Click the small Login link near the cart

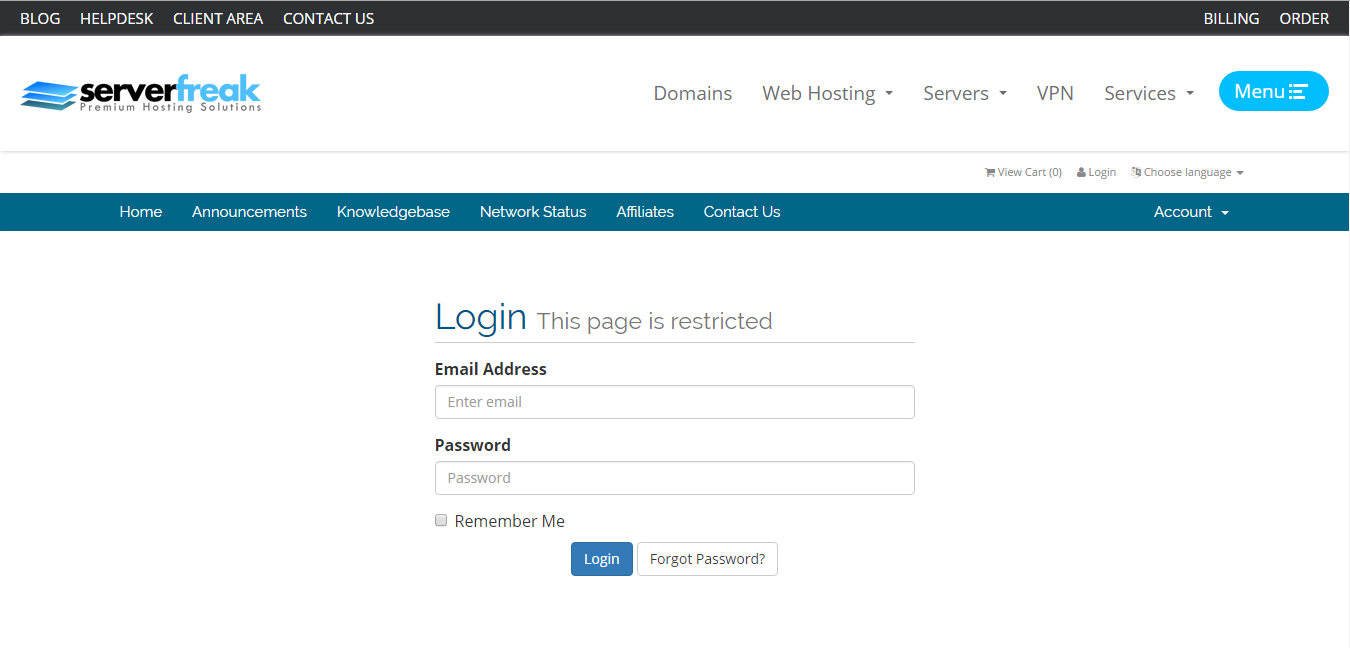[1096, 172]
